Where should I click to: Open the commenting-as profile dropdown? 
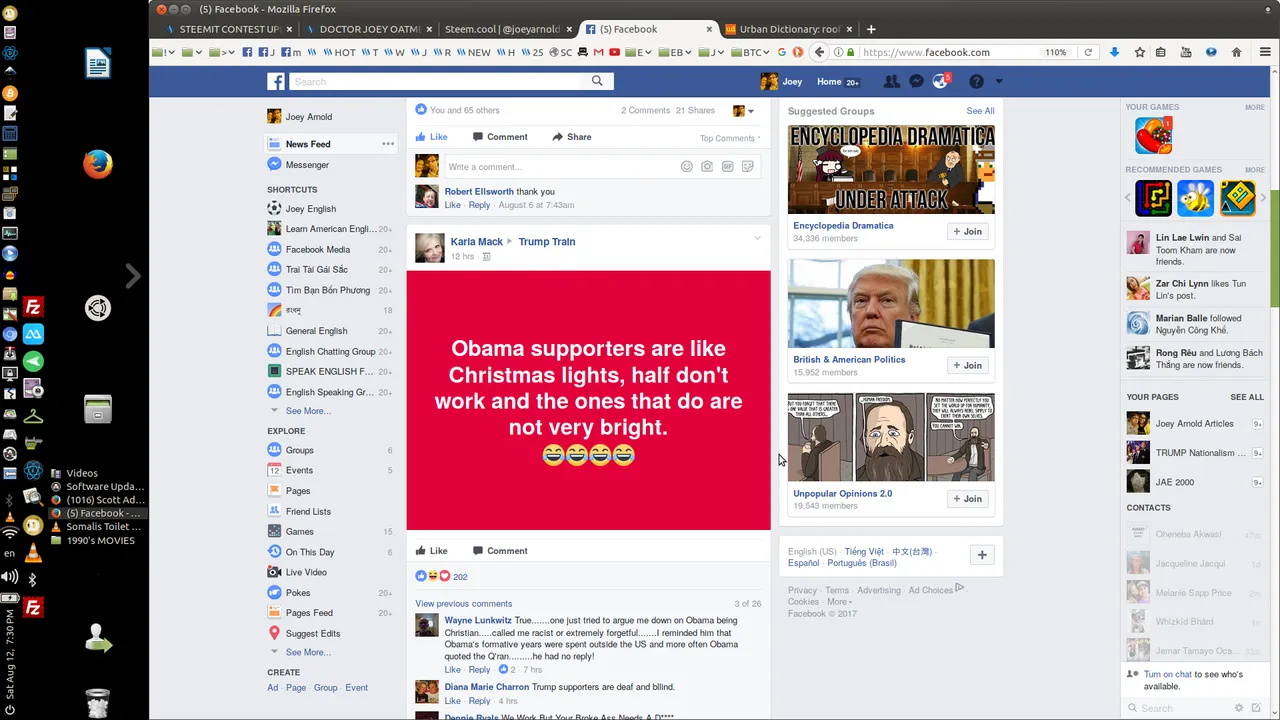click(x=743, y=111)
